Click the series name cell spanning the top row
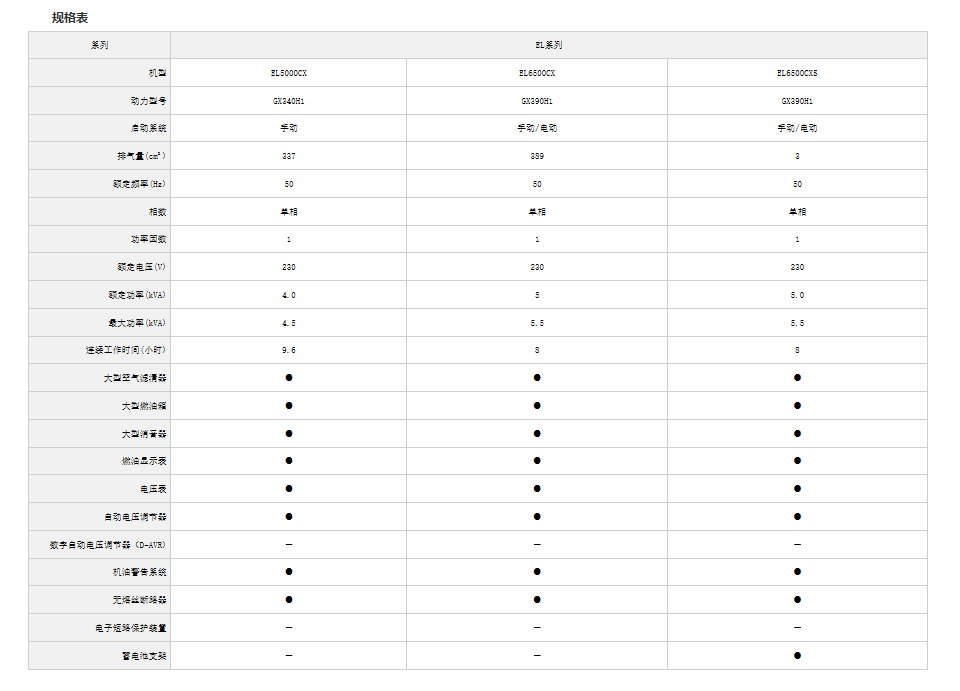Viewport: 960px width, 691px height. 549,45
